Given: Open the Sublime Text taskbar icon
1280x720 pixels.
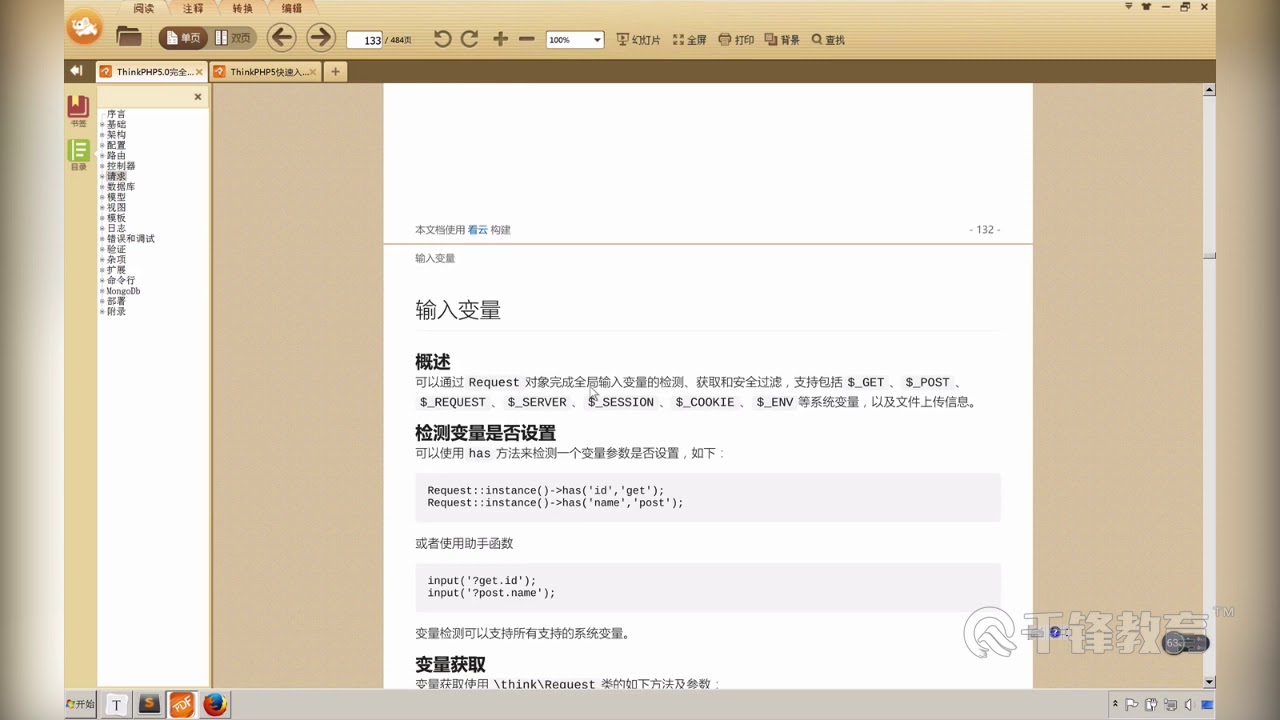Looking at the screenshot, I should click(149, 705).
